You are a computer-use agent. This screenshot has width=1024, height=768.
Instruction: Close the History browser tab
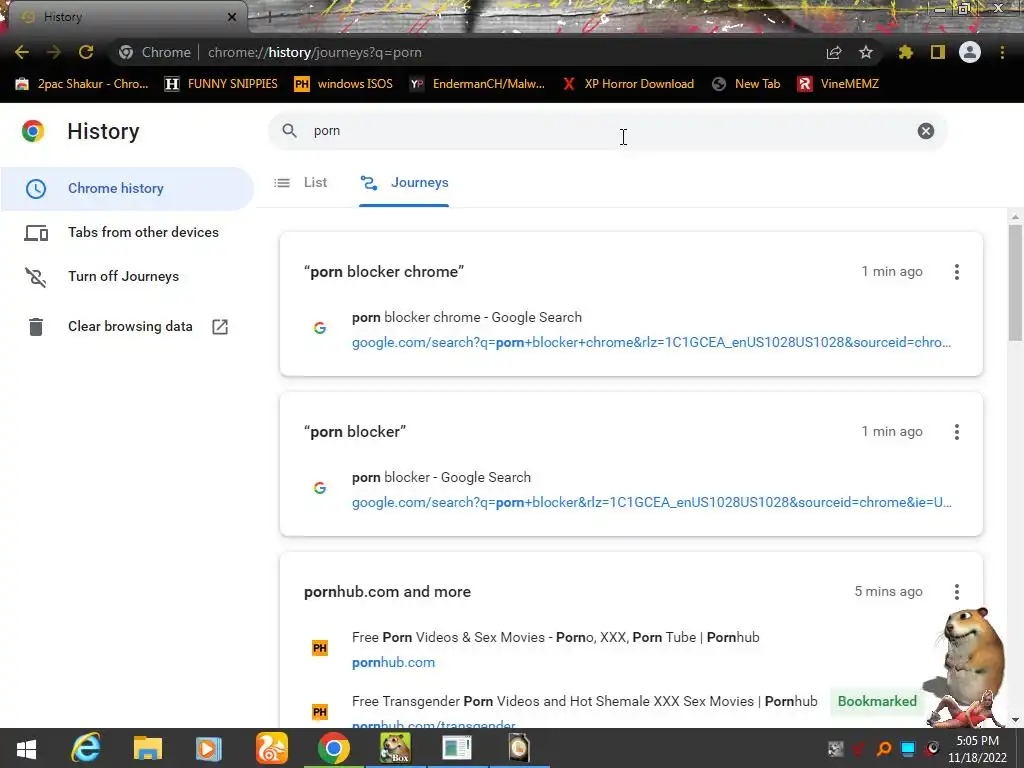[x=232, y=17]
